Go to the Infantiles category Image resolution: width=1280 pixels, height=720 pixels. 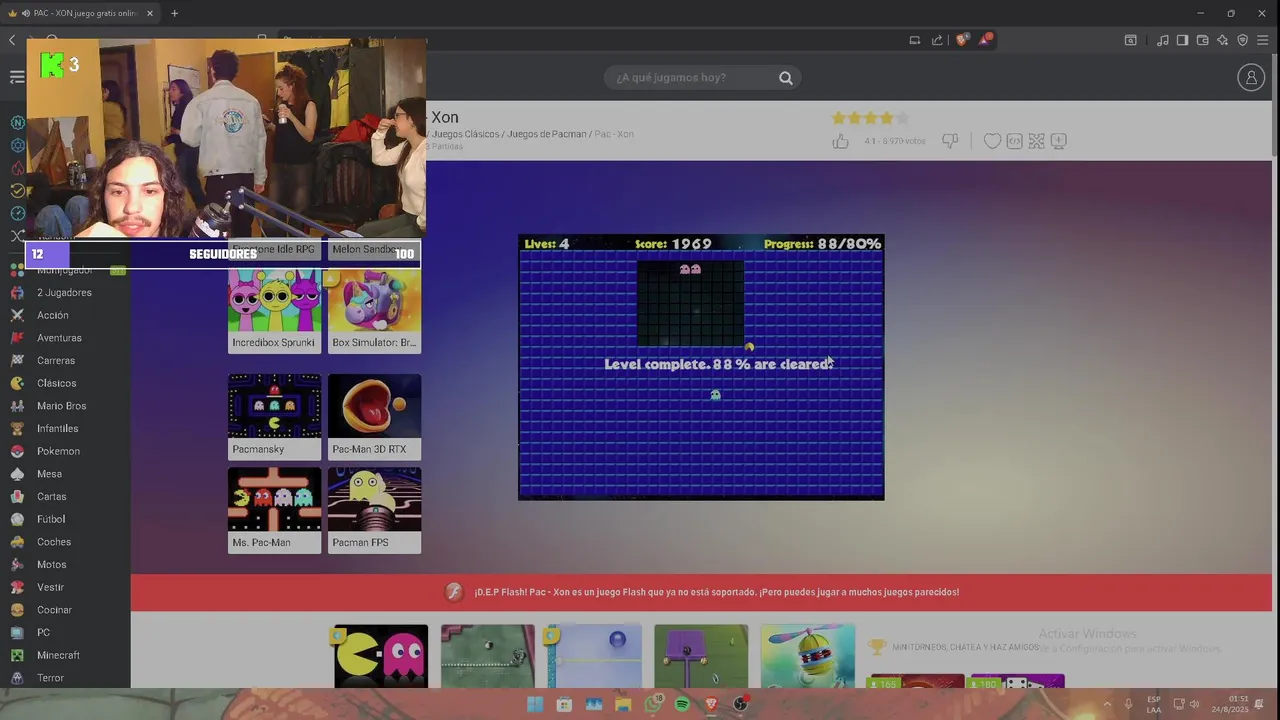click(57, 429)
